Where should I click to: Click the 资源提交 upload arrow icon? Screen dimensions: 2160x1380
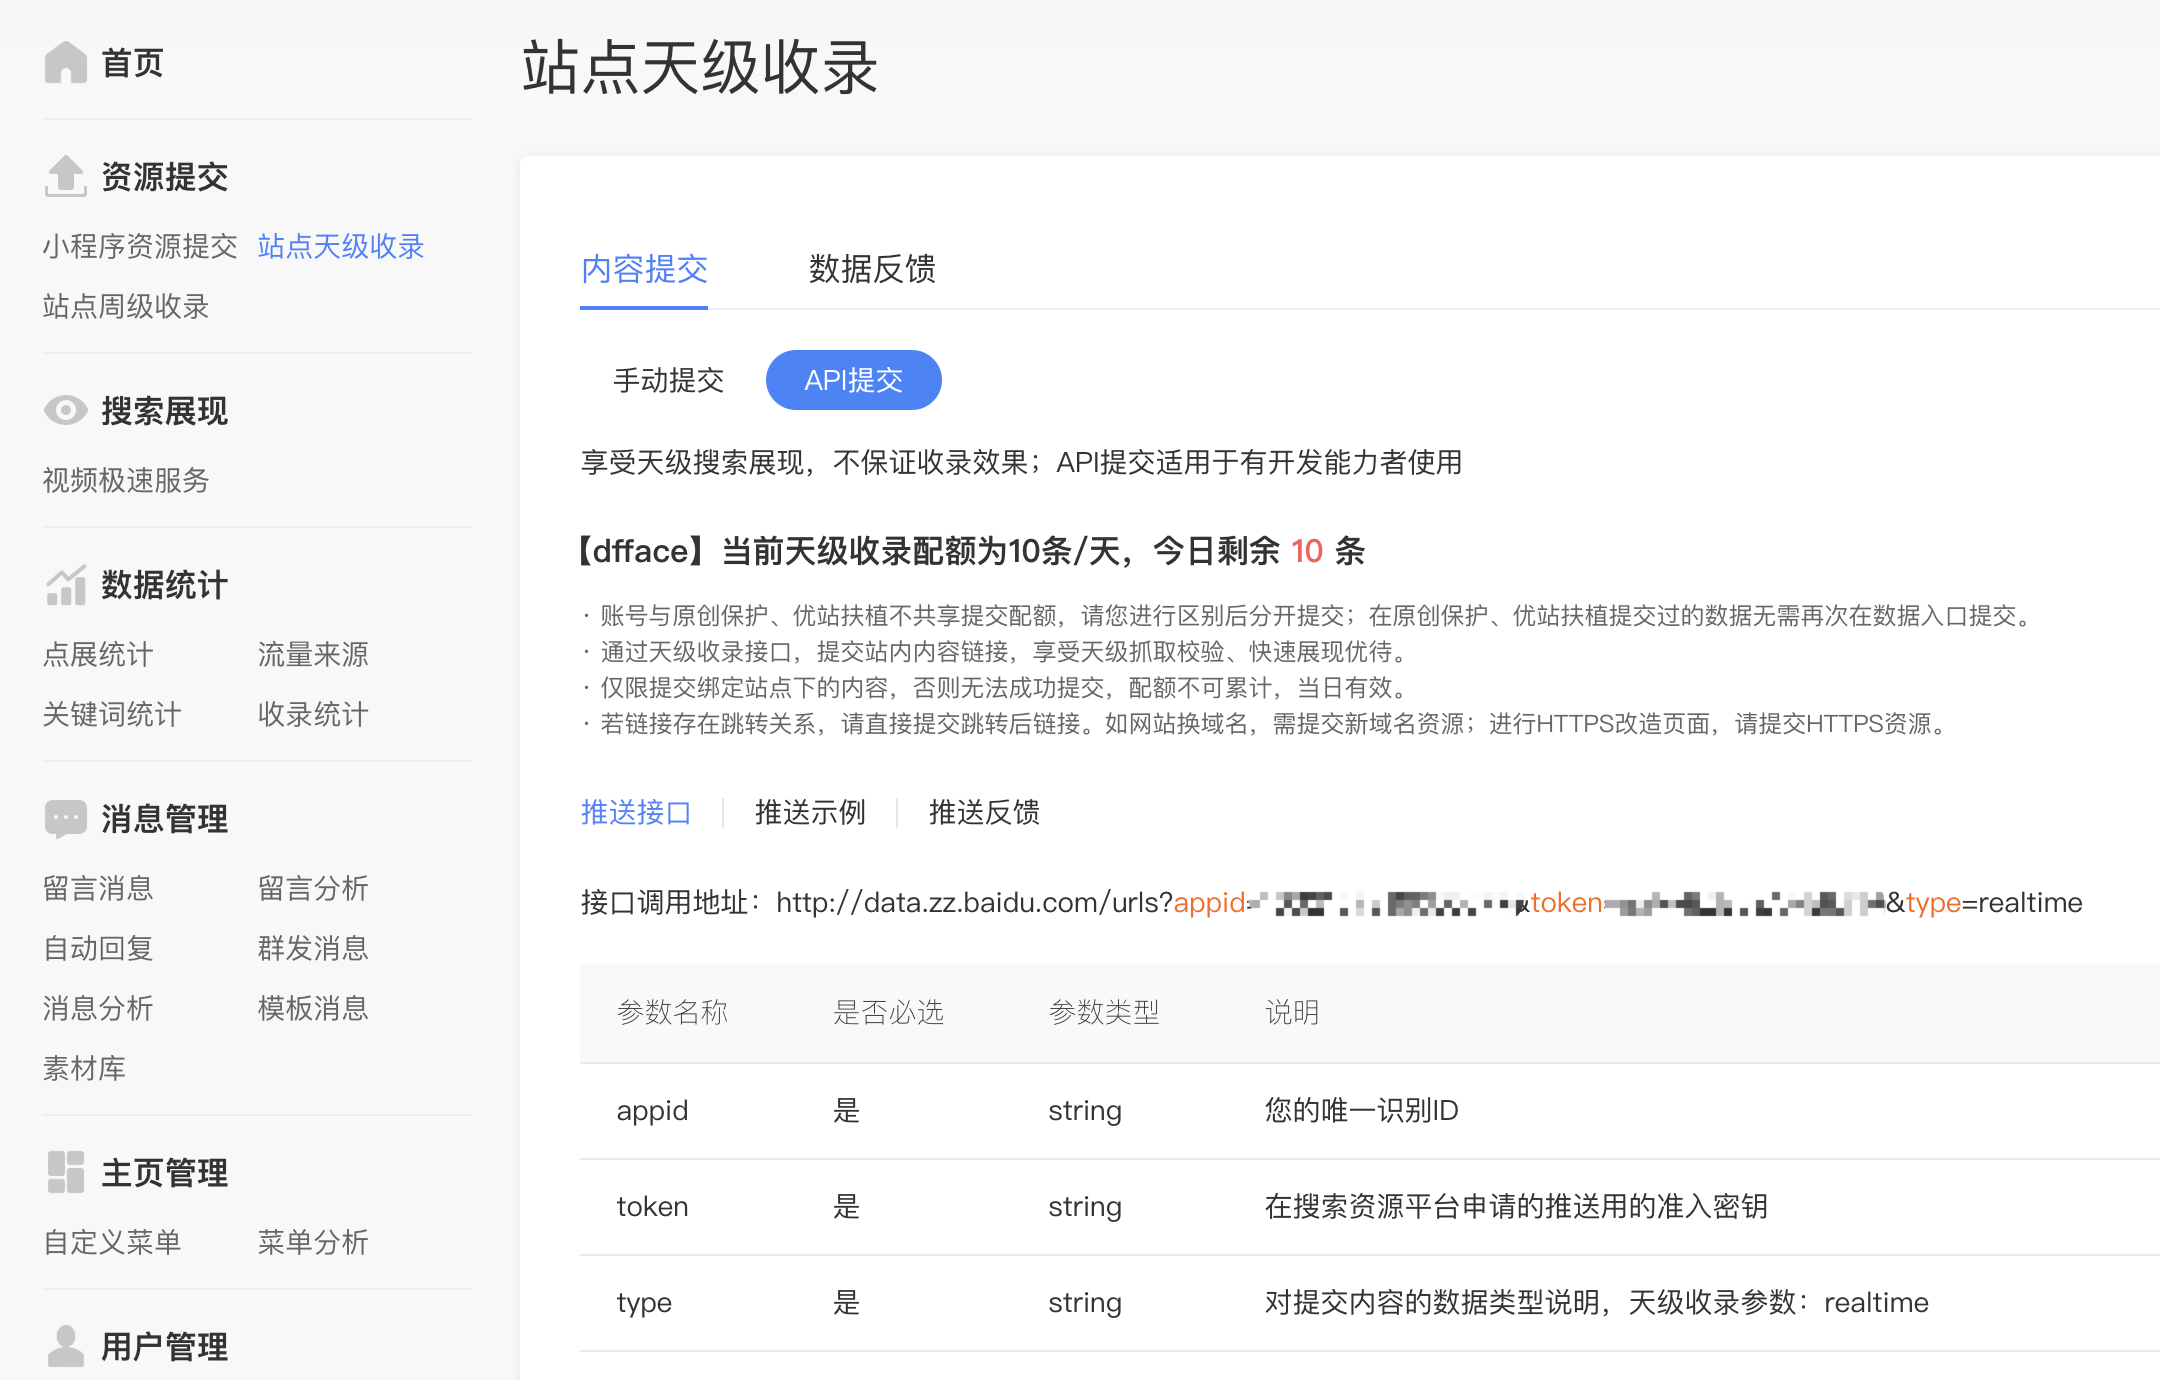pyautogui.click(x=66, y=176)
